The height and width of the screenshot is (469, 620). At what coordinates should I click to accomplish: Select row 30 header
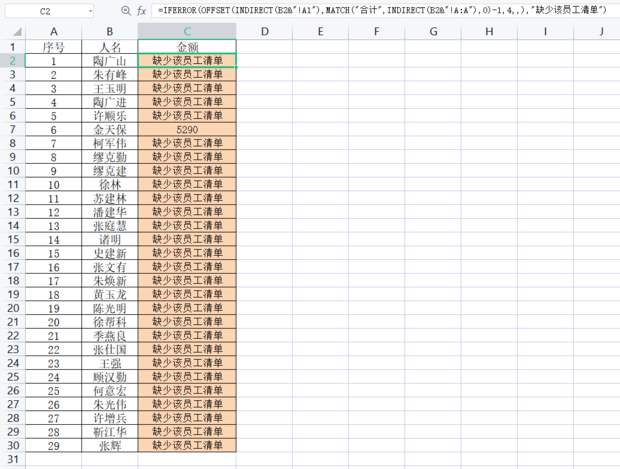13,445
